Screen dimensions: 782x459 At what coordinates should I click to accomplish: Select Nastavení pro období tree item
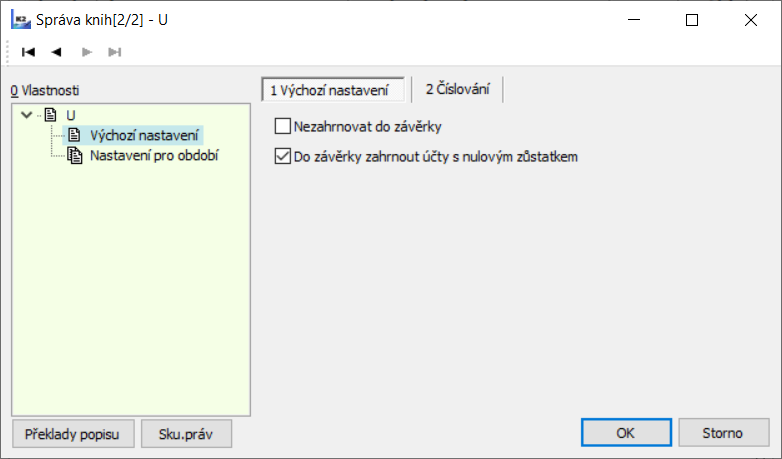point(154,156)
